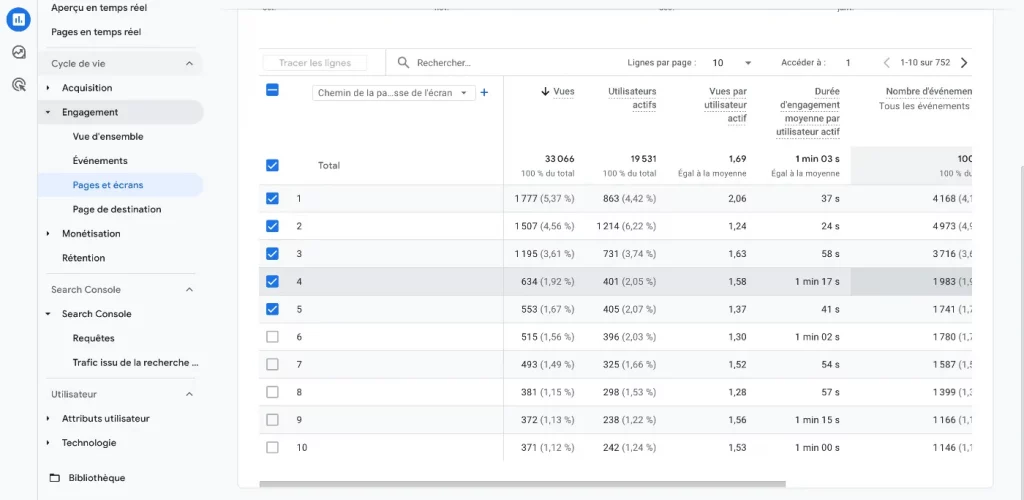1024x500 pixels.
Task: Collapse the Utilisateur section
Action: point(189,394)
